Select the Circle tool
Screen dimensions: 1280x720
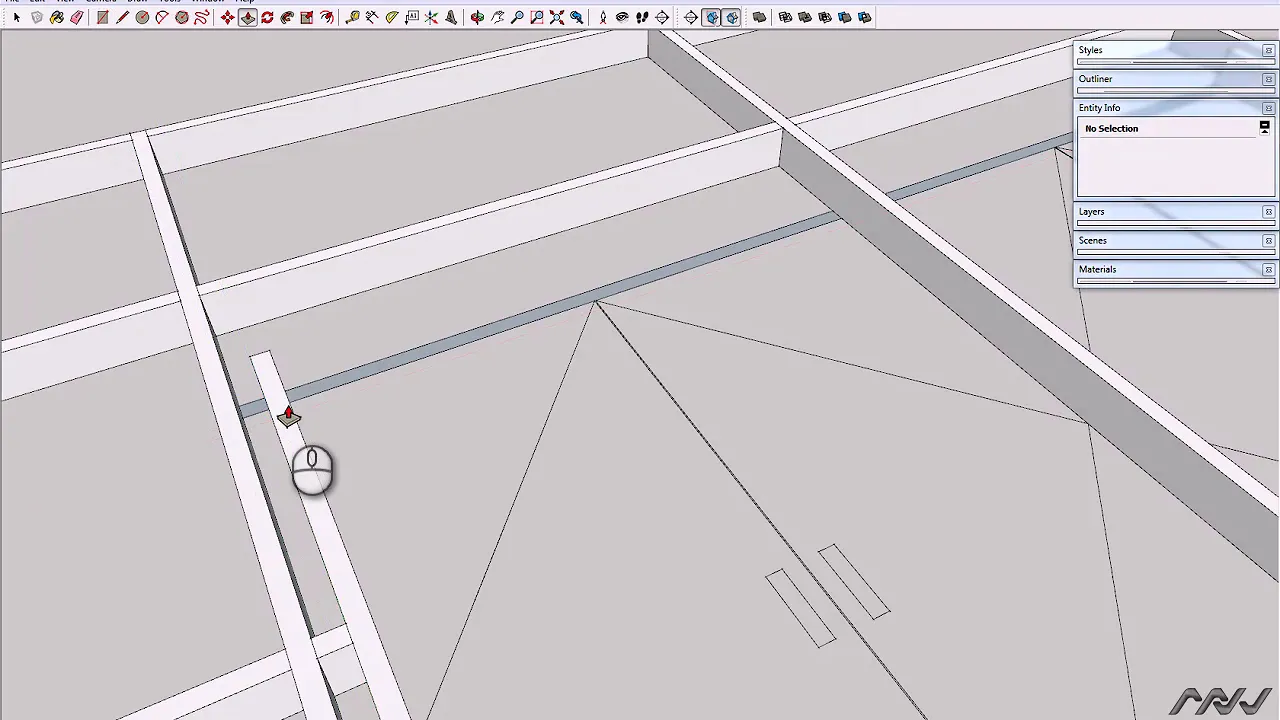coord(142,17)
